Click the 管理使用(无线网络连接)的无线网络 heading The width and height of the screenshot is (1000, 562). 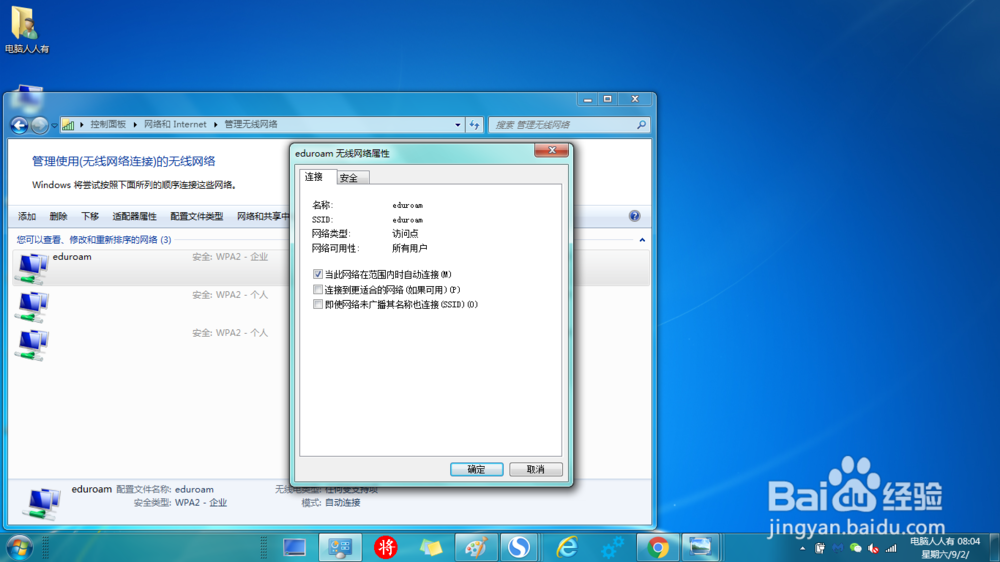tap(124, 161)
